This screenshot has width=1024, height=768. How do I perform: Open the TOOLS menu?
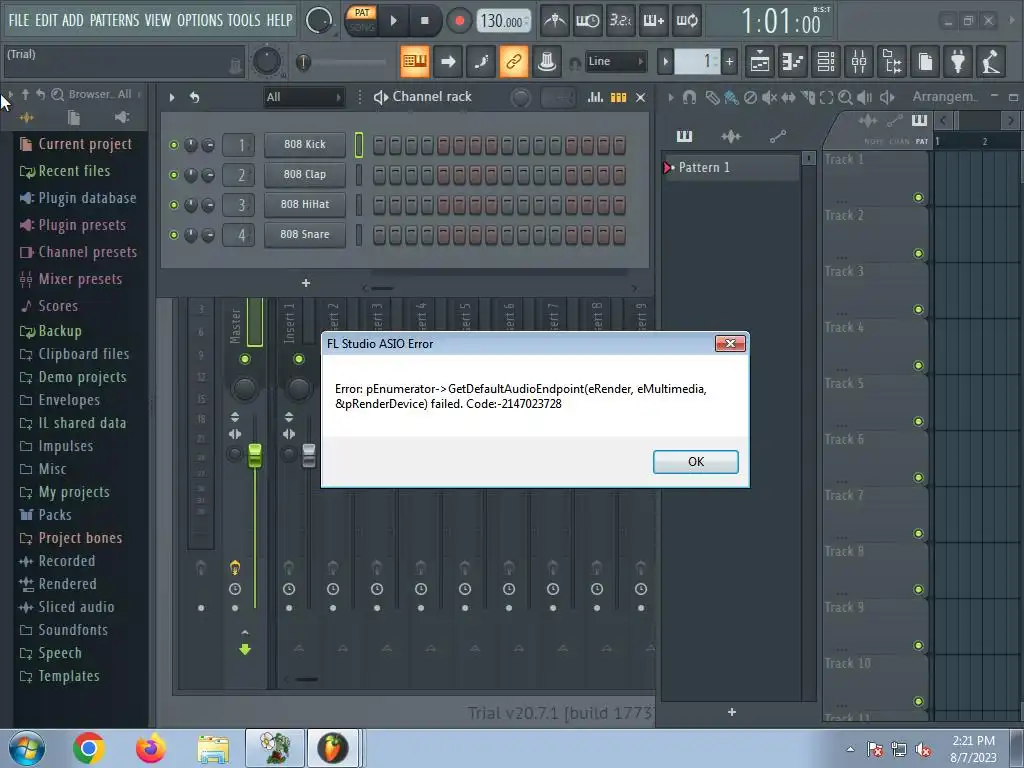[244, 20]
